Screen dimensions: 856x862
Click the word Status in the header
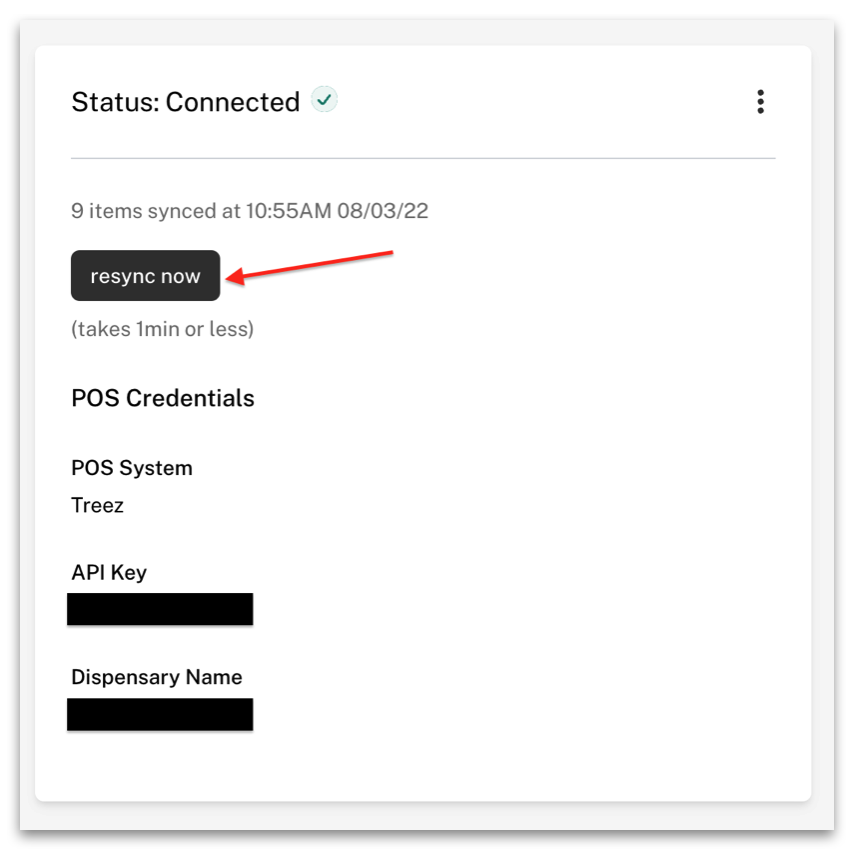[115, 102]
